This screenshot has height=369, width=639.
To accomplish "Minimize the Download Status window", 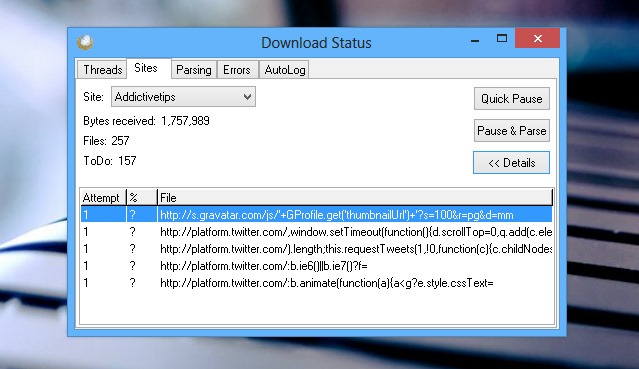I will (475, 40).
